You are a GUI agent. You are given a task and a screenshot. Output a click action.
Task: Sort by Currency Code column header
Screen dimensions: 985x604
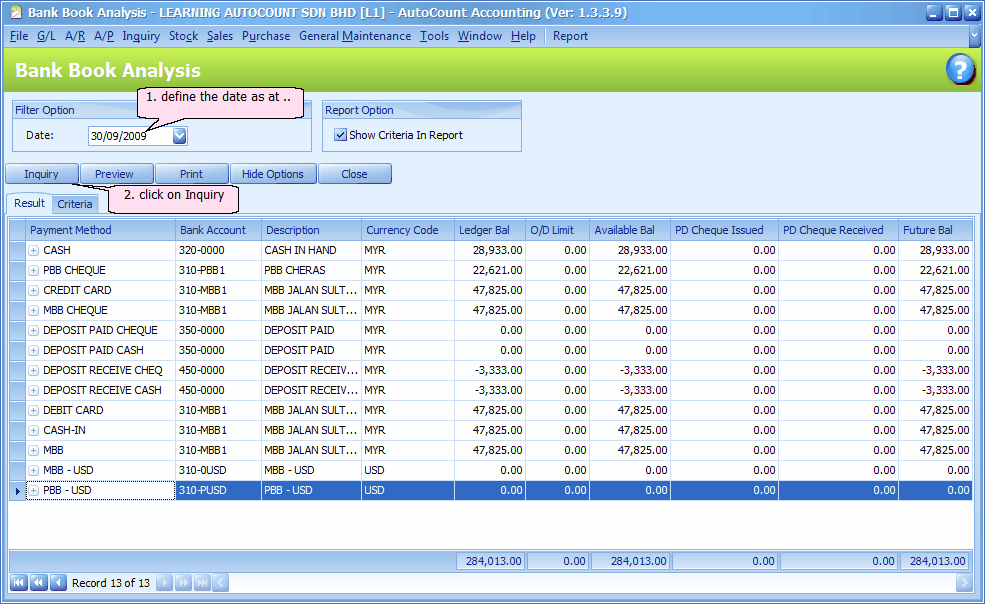point(408,230)
